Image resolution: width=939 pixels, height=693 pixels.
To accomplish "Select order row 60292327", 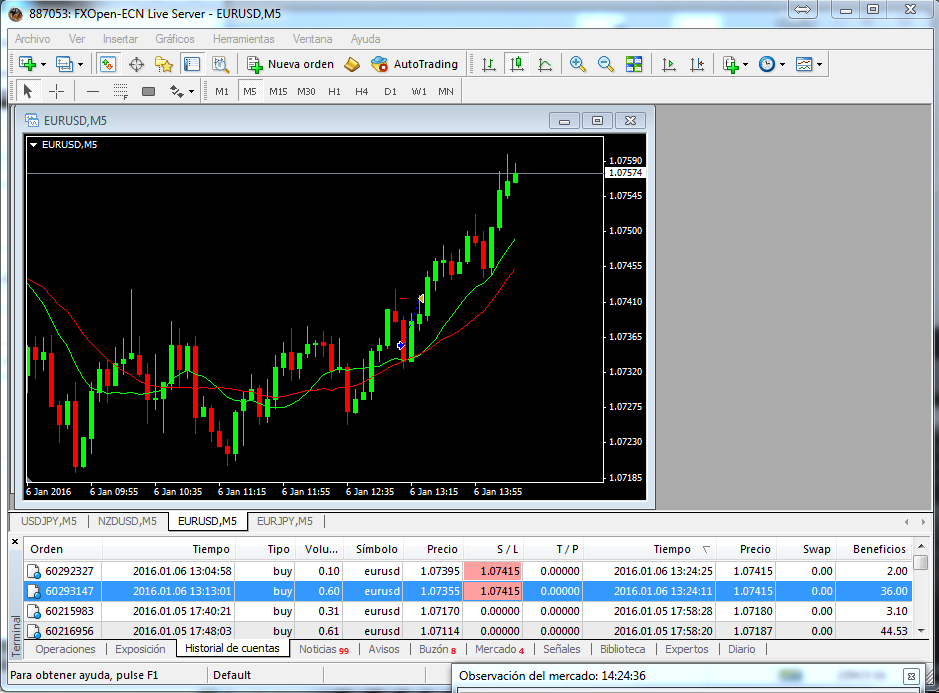I will (x=468, y=571).
